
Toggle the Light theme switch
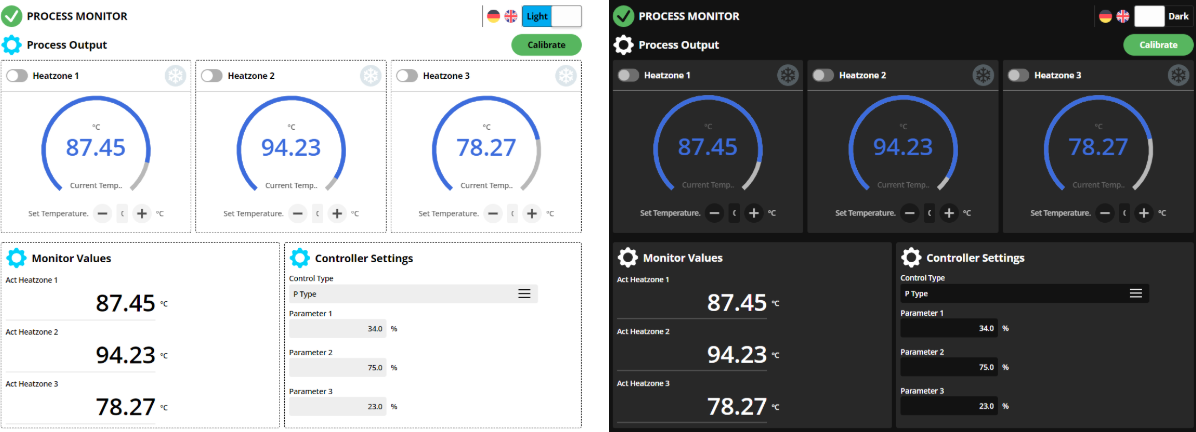click(x=551, y=16)
